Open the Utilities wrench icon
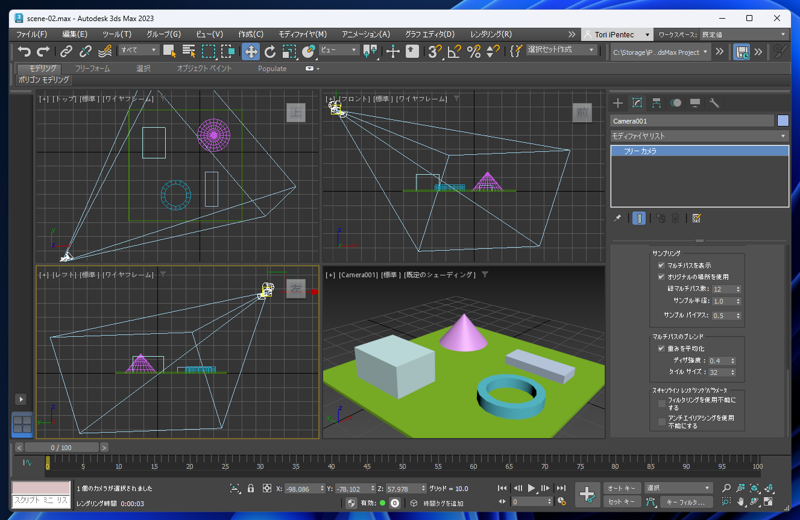 (x=714, y=103)
